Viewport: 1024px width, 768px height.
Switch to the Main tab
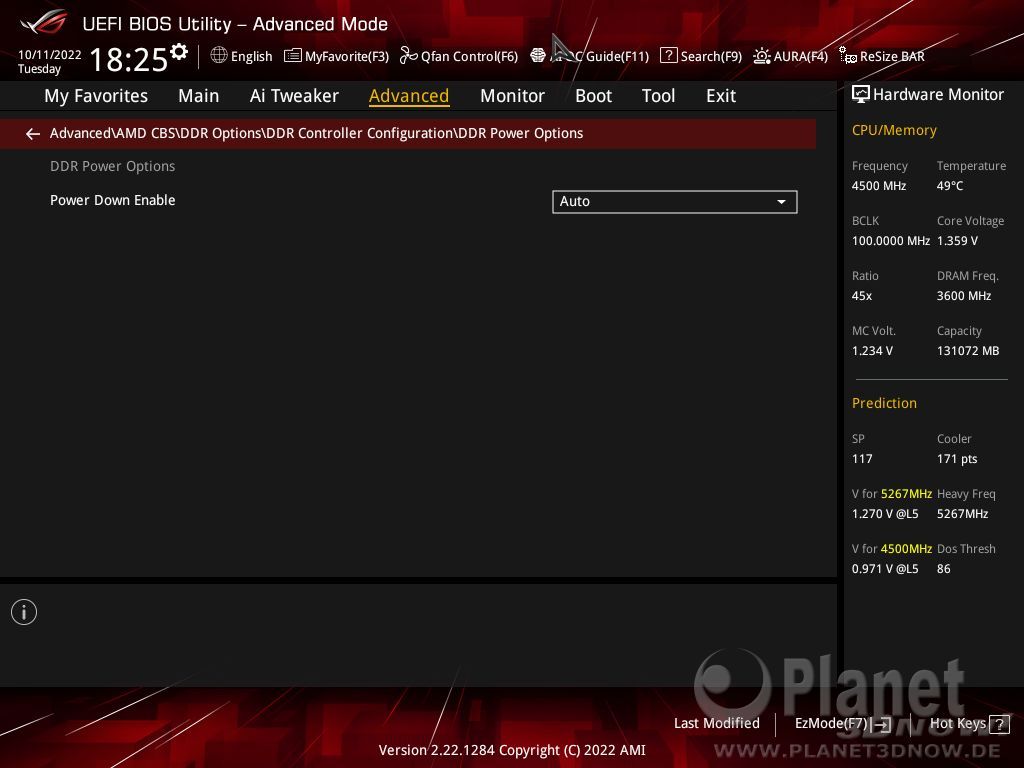199,96
